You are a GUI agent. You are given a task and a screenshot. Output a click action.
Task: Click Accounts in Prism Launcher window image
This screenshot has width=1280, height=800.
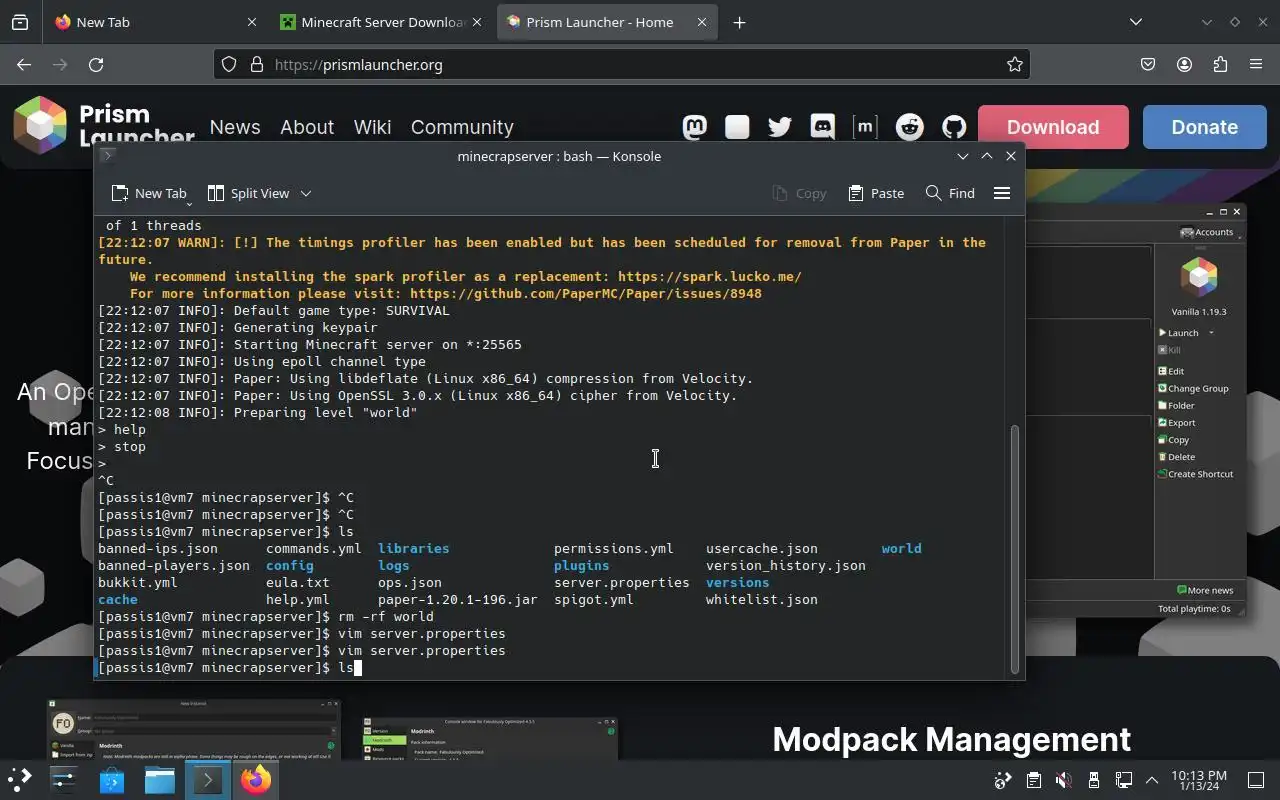tap(1207, 232)
